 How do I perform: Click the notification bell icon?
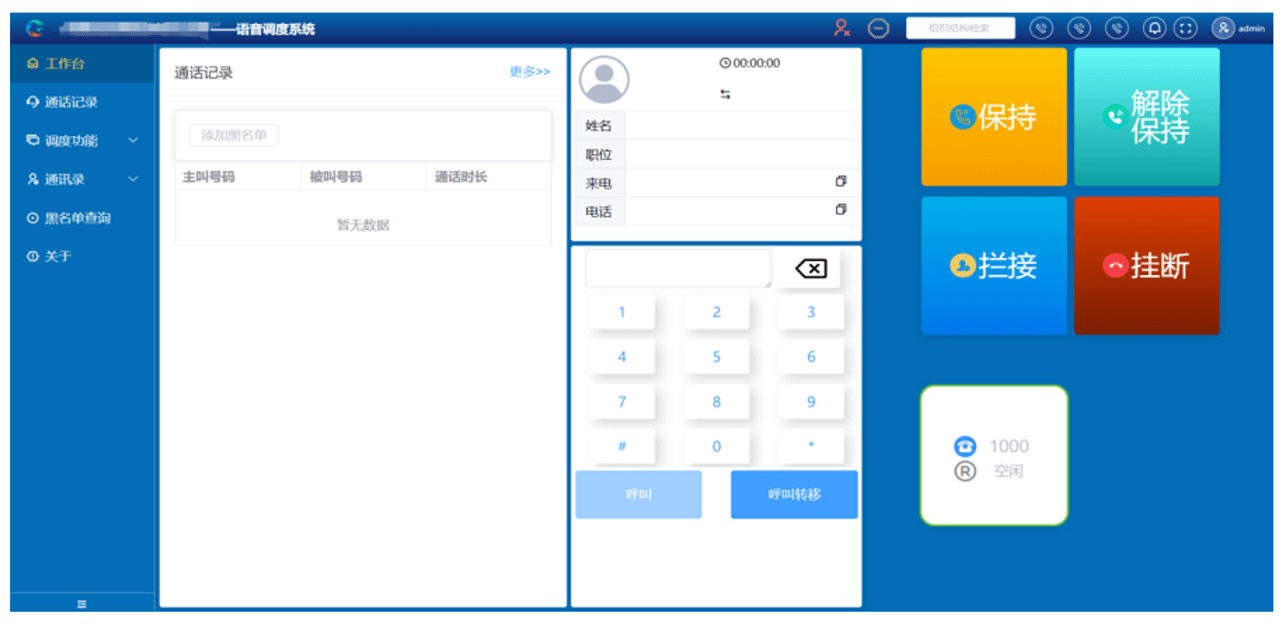[x=1154, y=29]
